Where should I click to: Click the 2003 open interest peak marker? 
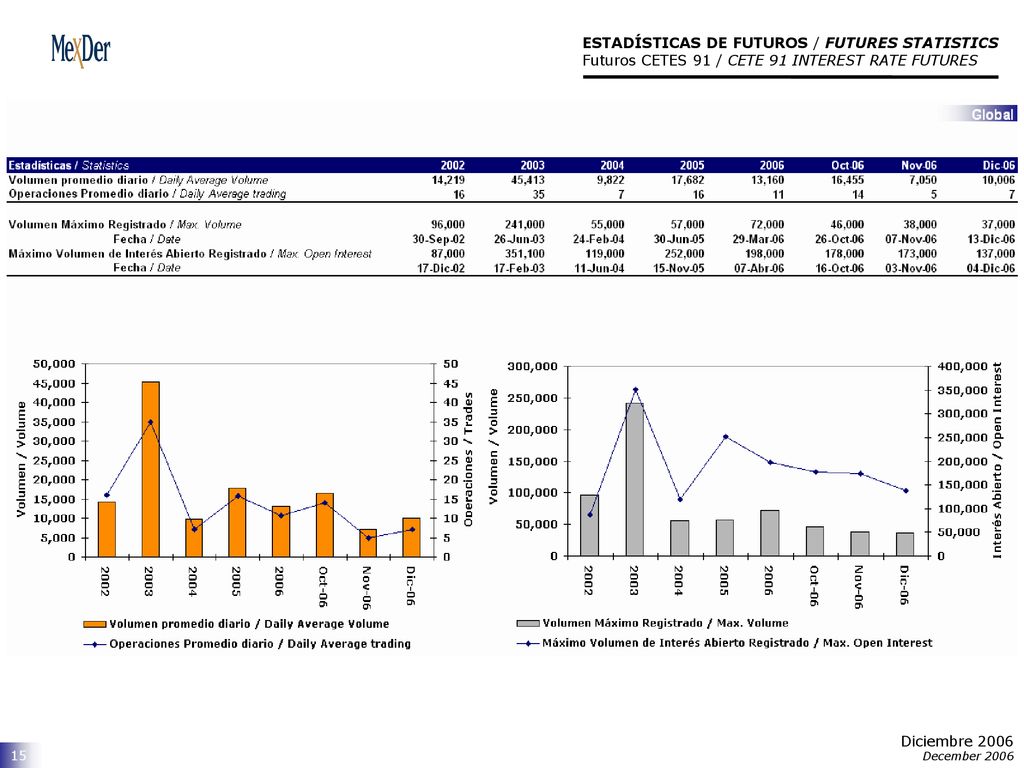coord(635,390)
